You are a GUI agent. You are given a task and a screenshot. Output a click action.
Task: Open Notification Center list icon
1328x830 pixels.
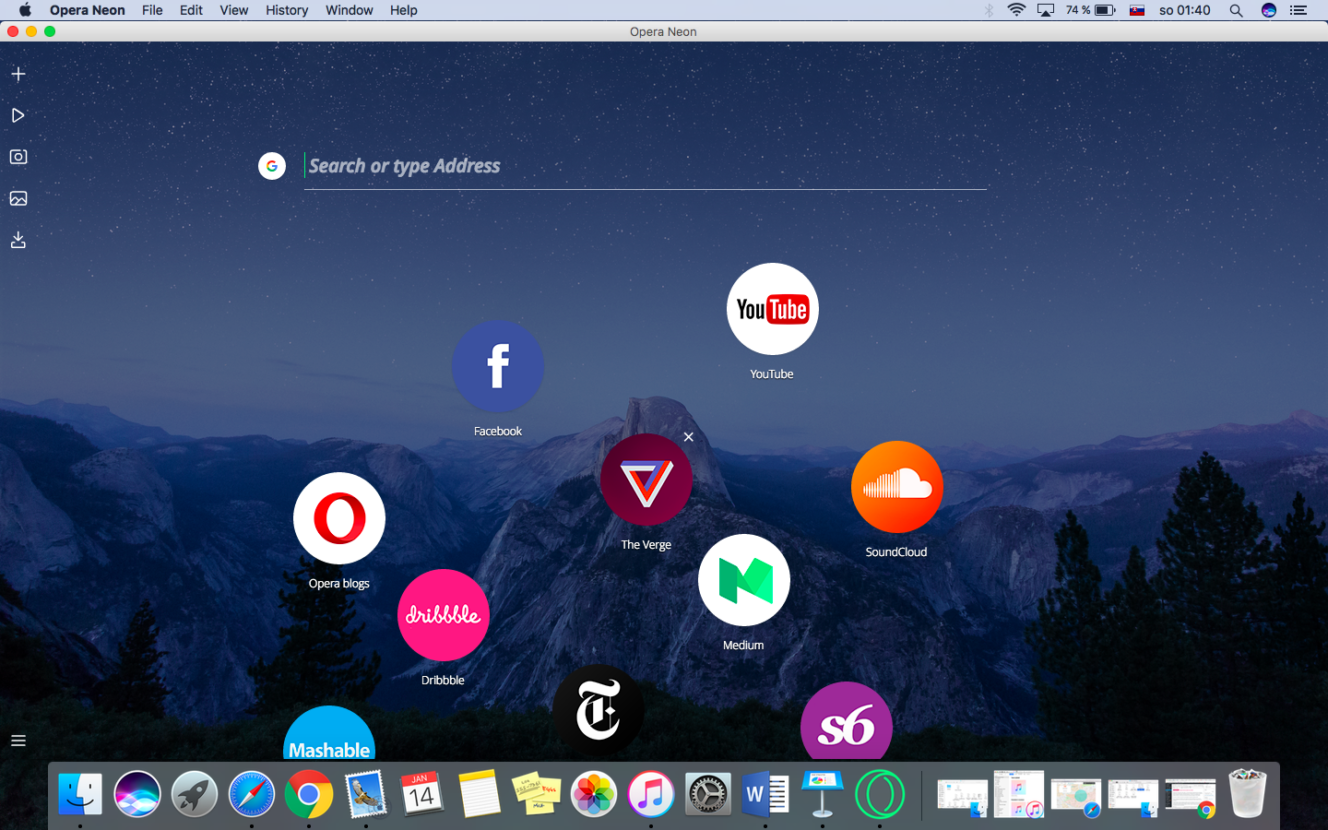[x=1299, y=10]
